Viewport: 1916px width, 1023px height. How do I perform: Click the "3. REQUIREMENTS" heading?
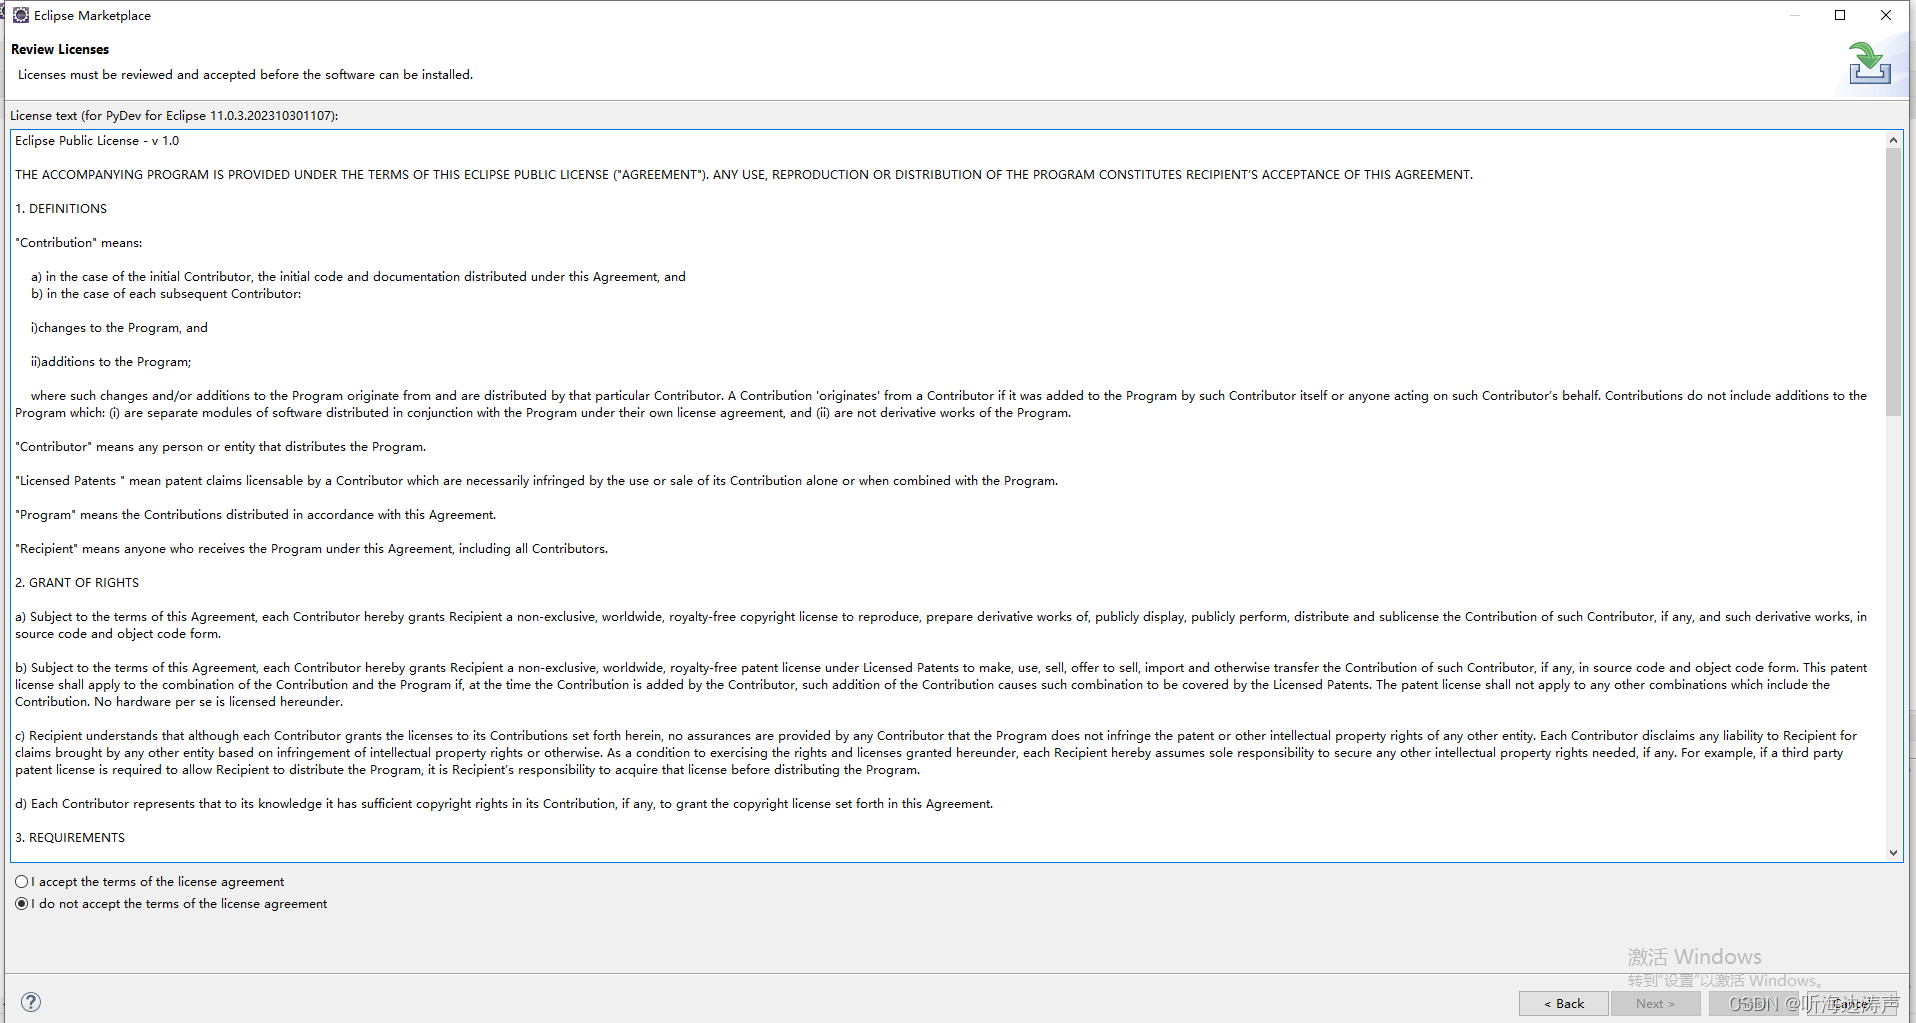pos(70,838)
